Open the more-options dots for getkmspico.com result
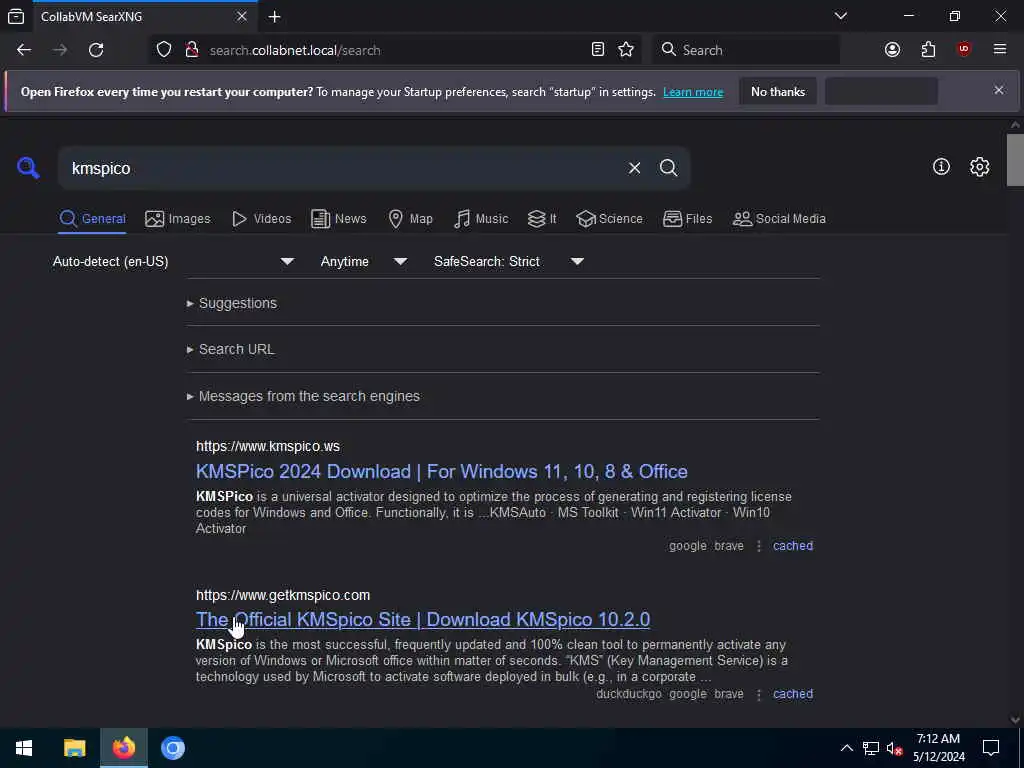 click(758, 694)
